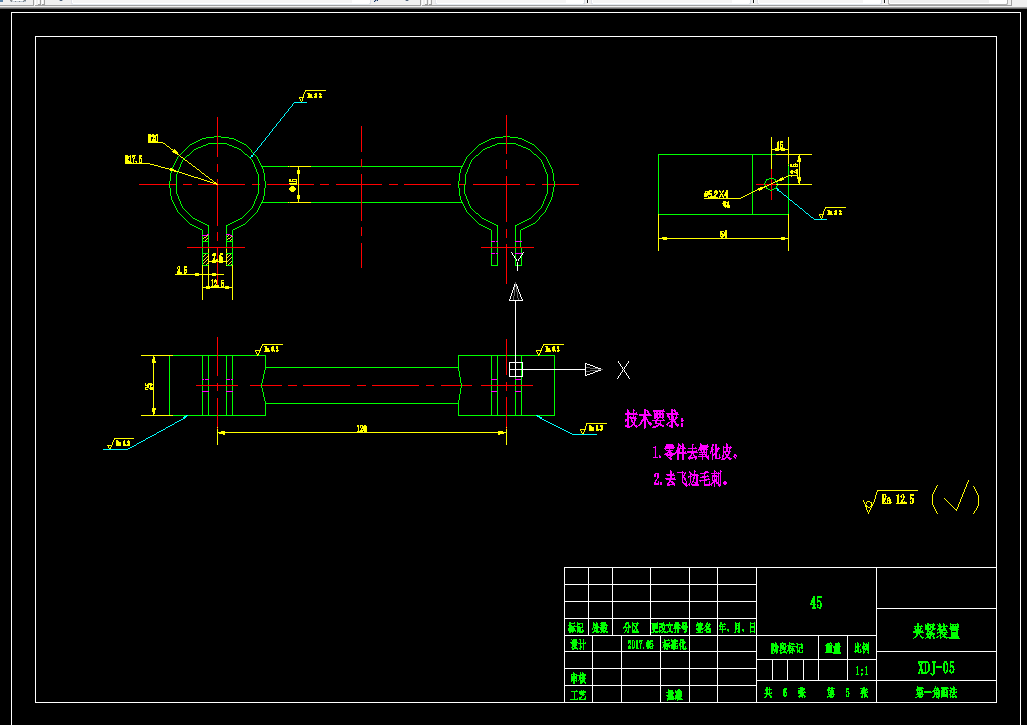Click roughness symbol at bottom-right of front view
The image size is (1027, 725).
[592, 428]
